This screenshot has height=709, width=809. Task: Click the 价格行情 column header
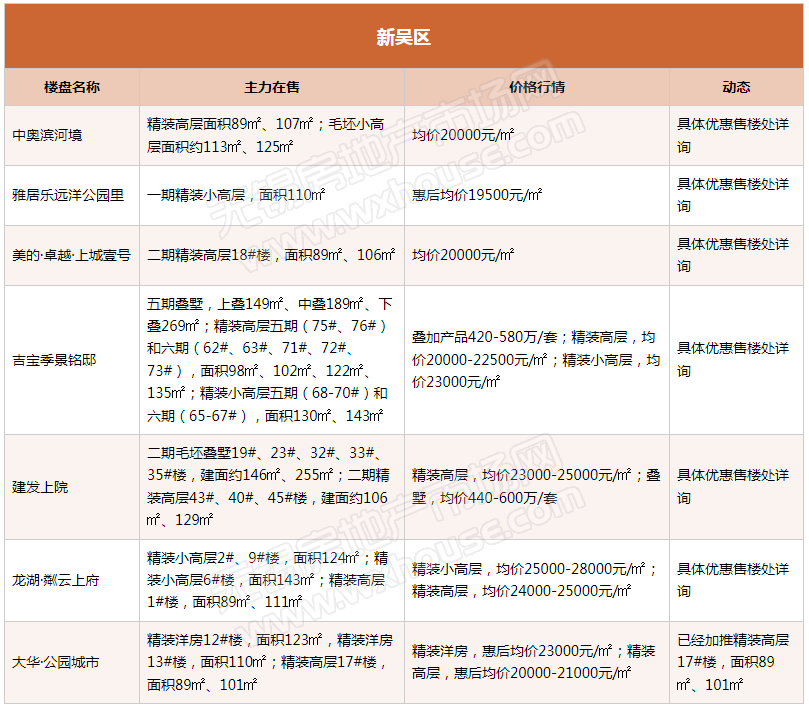coord(536,87)
